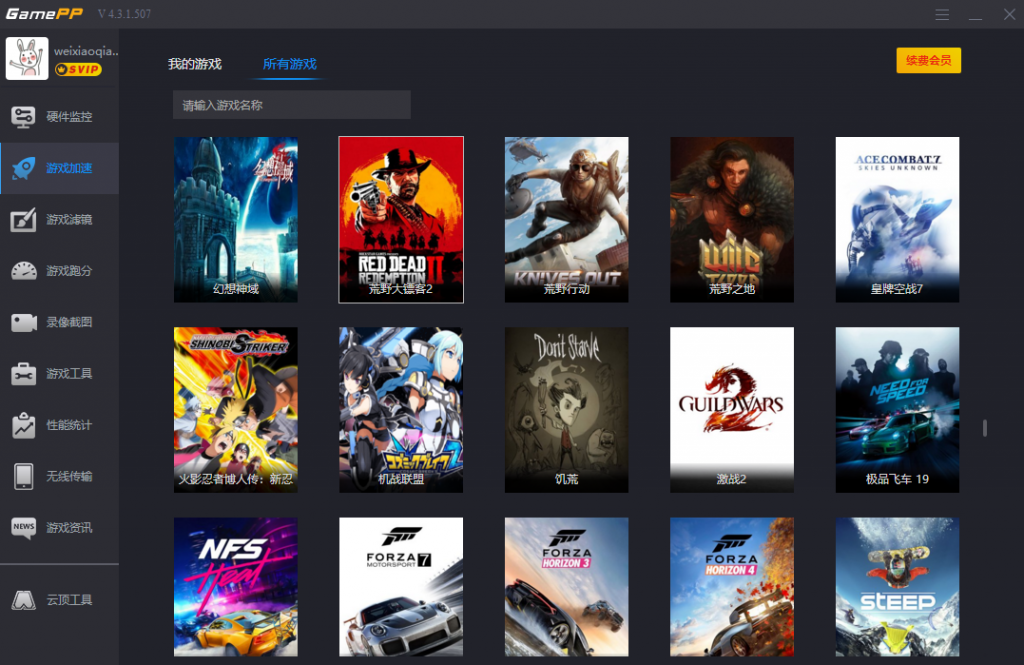The height and width of the screenshot is (665, 1024).
Task: Pick the Forza Horizon 4 cover
Action: 732,587
